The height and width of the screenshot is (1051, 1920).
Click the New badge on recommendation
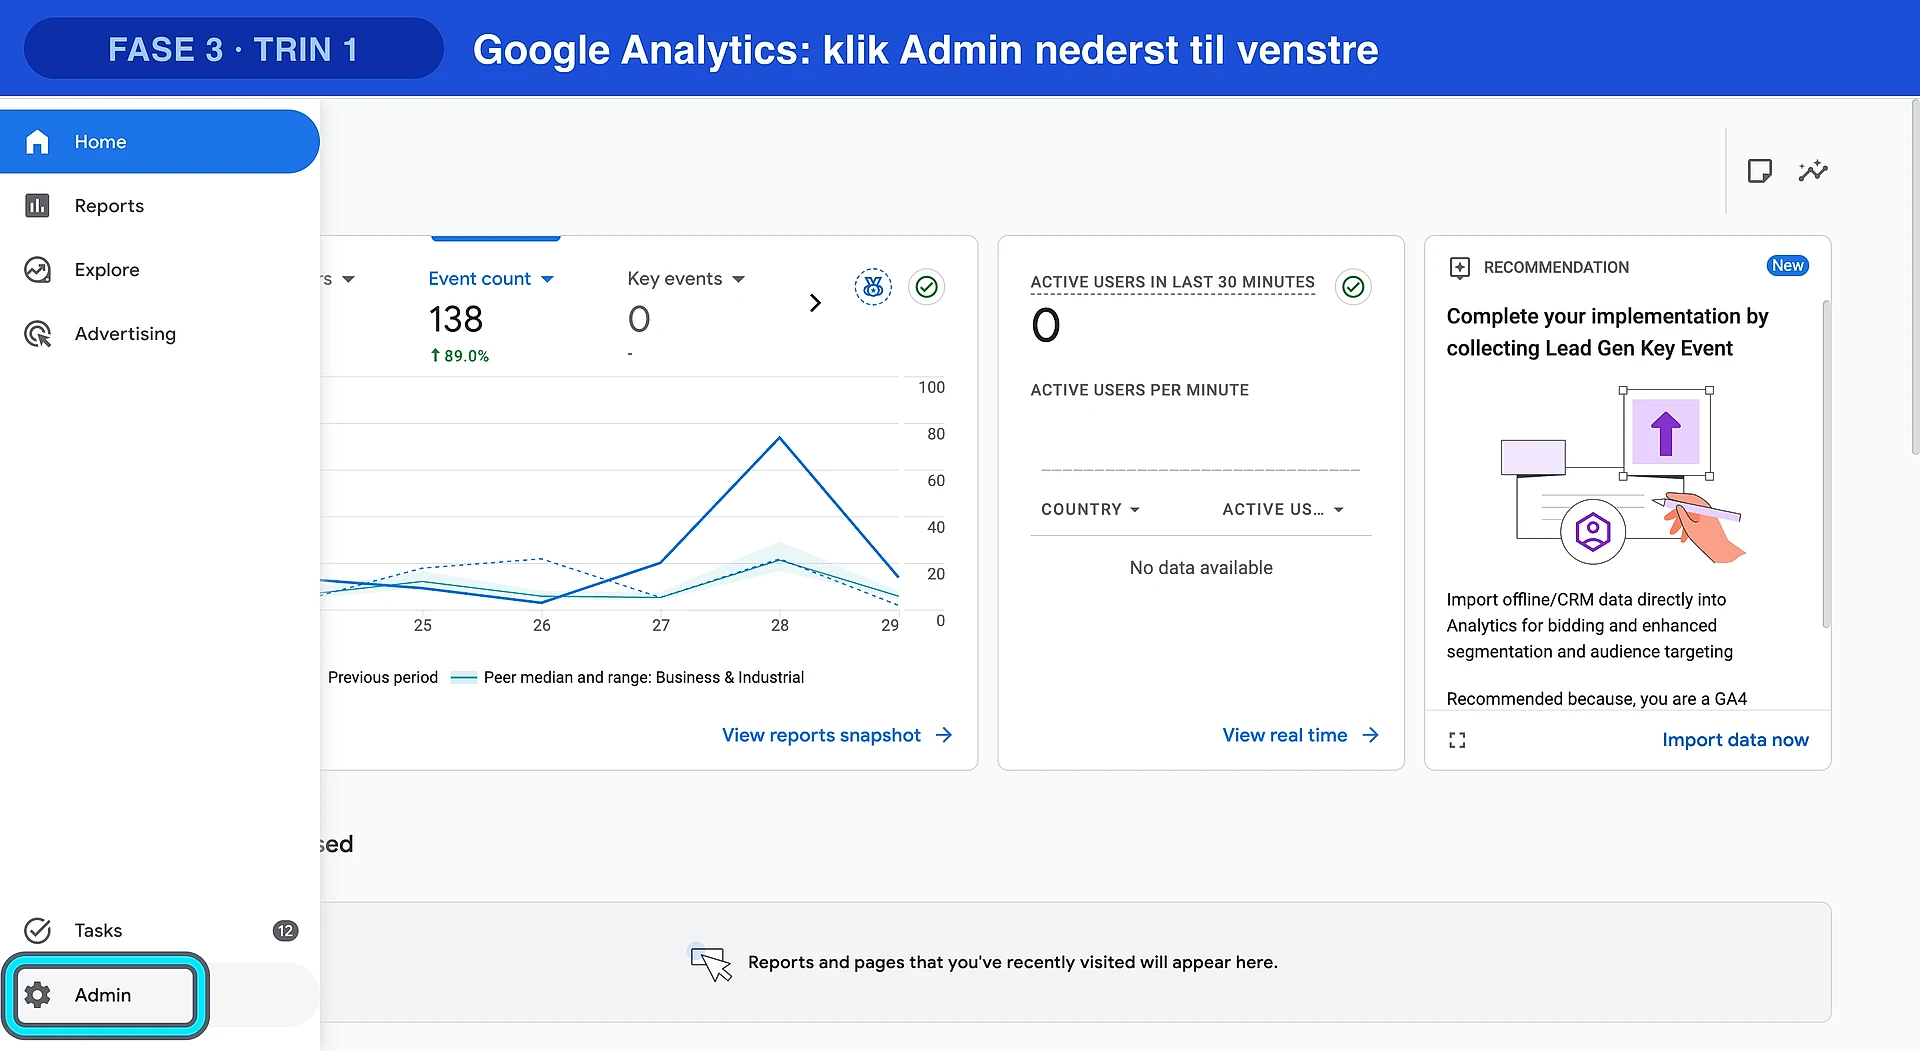coord(1787,266)
